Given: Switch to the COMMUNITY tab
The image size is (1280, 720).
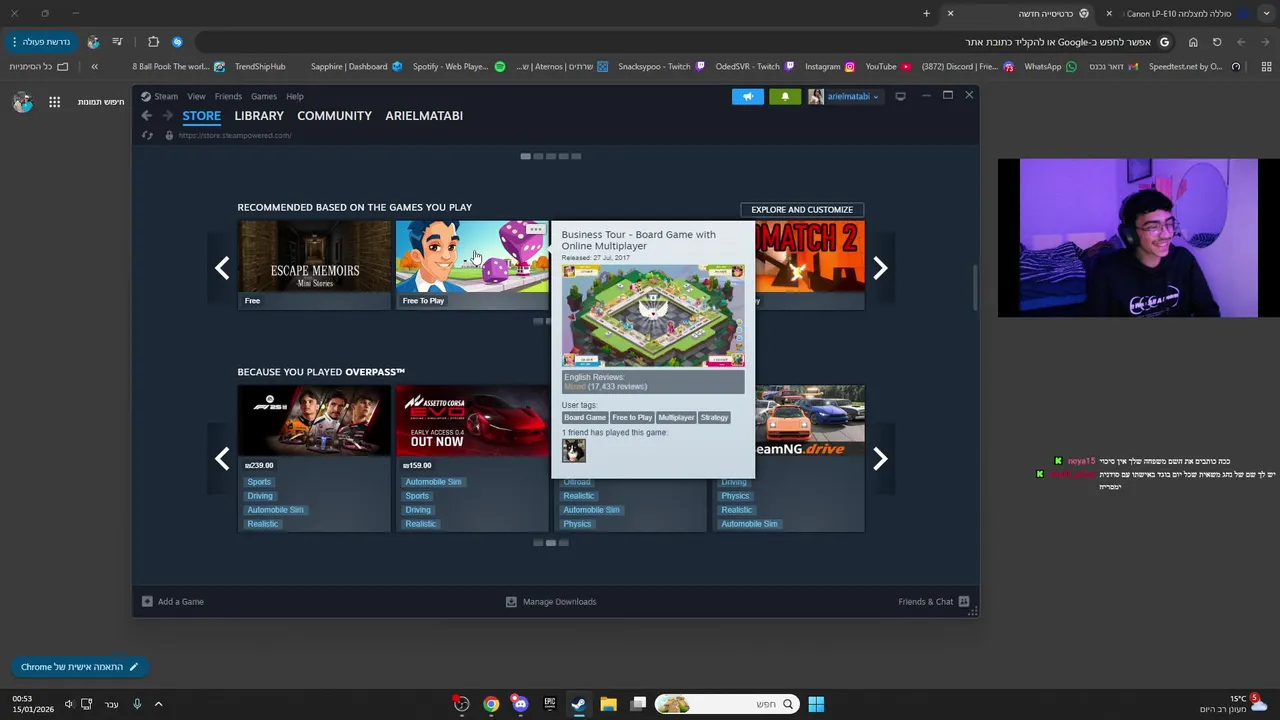Looking at the screenshot, I should 334,115.
